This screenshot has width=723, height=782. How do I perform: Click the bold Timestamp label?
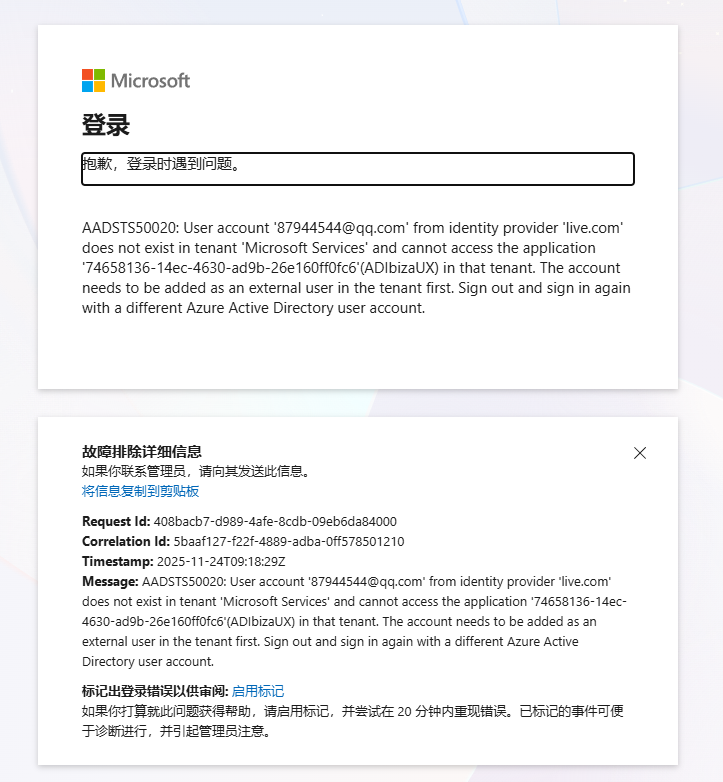point(118,562)
